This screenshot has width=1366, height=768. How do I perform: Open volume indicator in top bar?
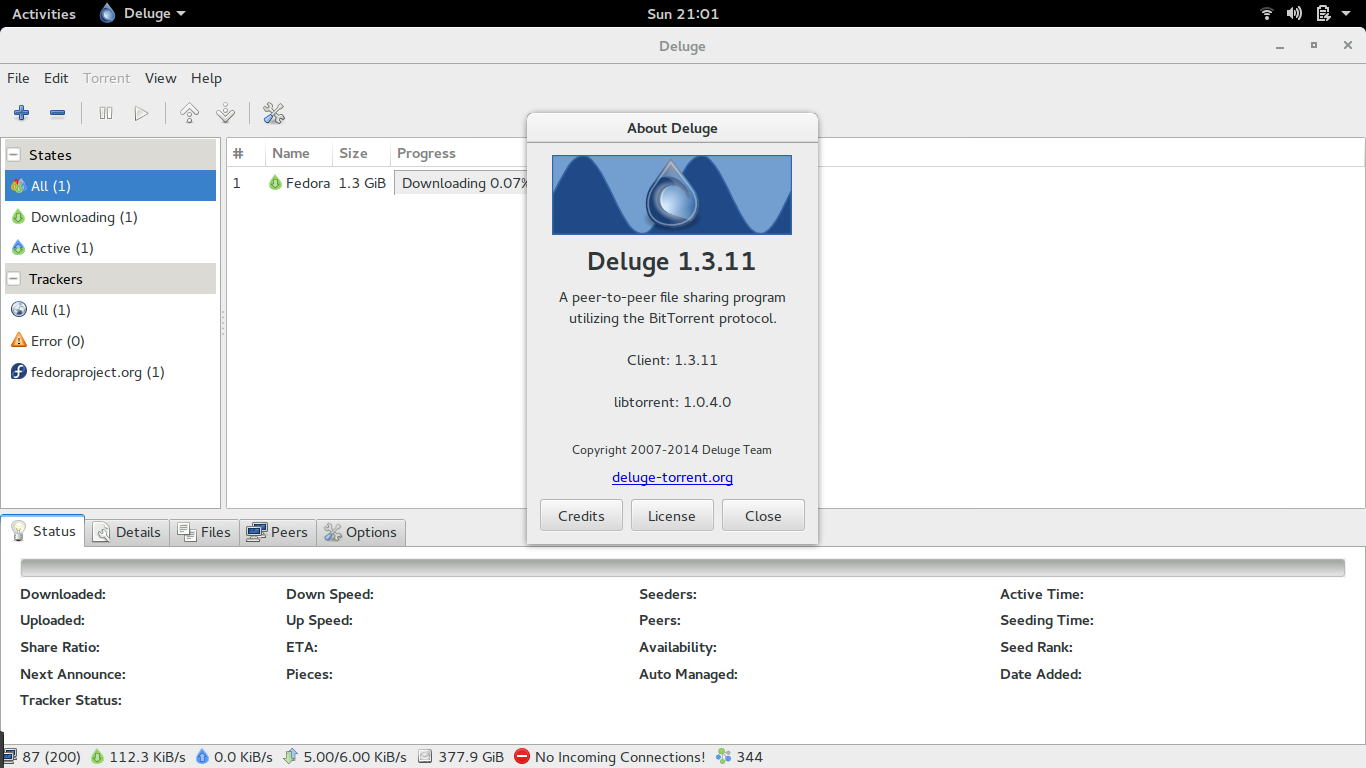pyautogui.click(x=1295, y=14)
